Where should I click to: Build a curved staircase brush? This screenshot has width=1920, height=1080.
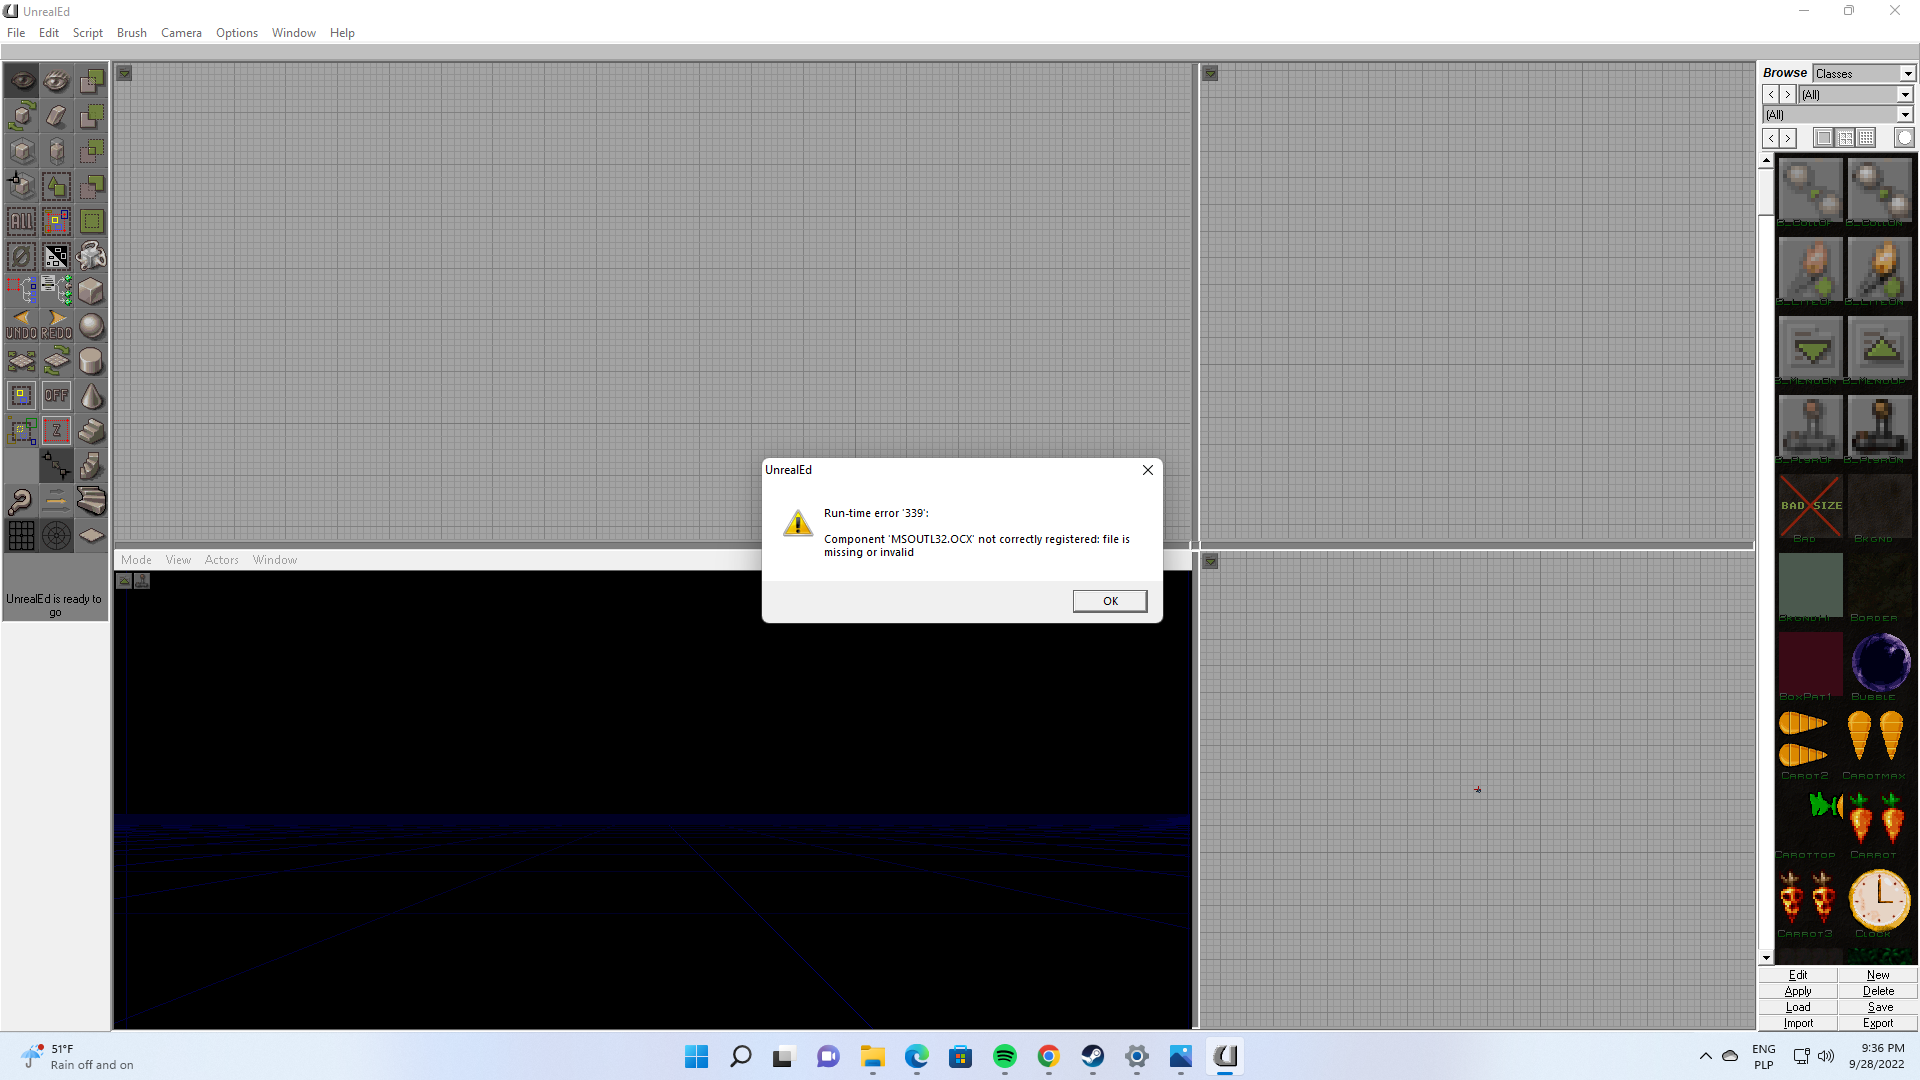92,501
